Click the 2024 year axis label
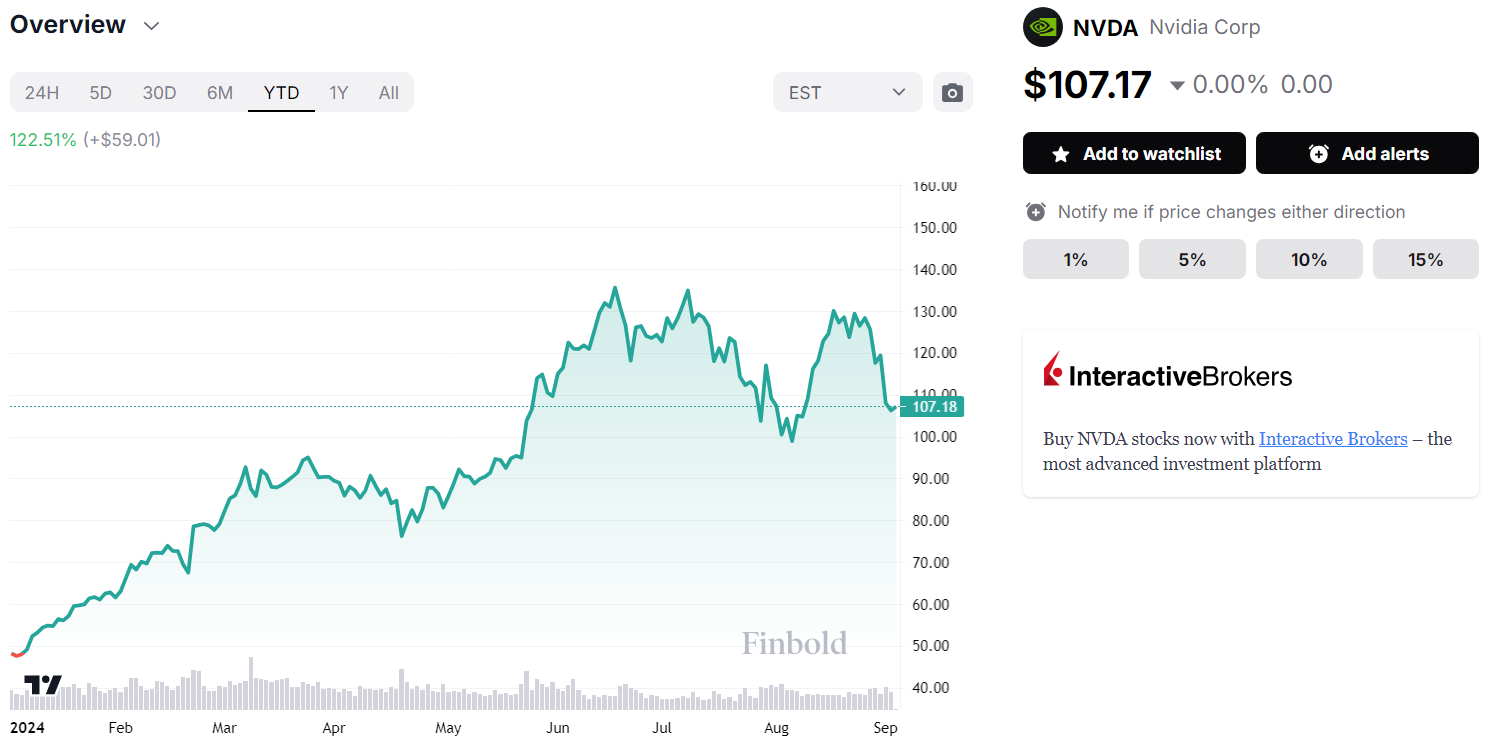 point(27,728)
